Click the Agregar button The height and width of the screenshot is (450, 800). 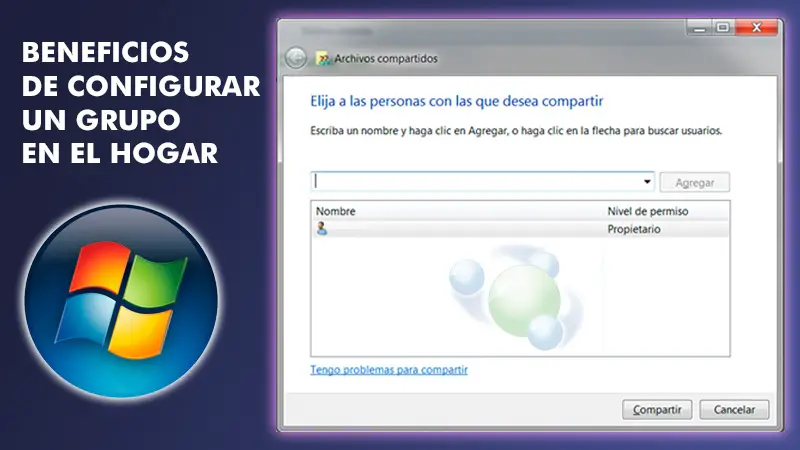(x=694, y=182)
